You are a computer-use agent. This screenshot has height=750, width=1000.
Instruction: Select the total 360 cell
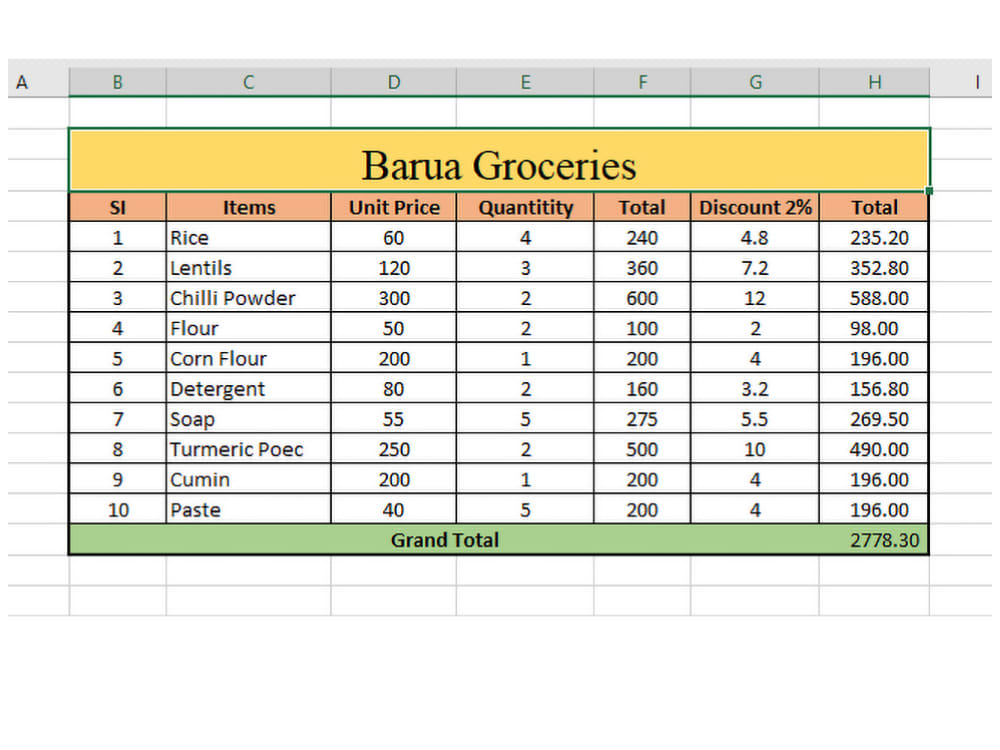[x=642, y=267]
